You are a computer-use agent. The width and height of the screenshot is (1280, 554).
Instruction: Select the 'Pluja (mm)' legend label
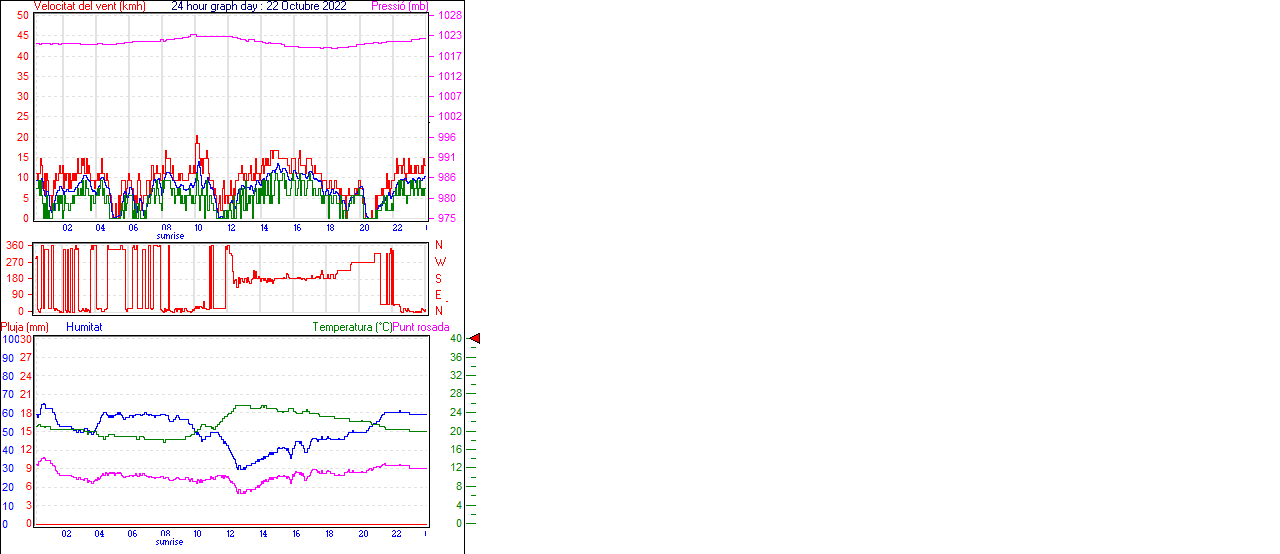point(25,327)
